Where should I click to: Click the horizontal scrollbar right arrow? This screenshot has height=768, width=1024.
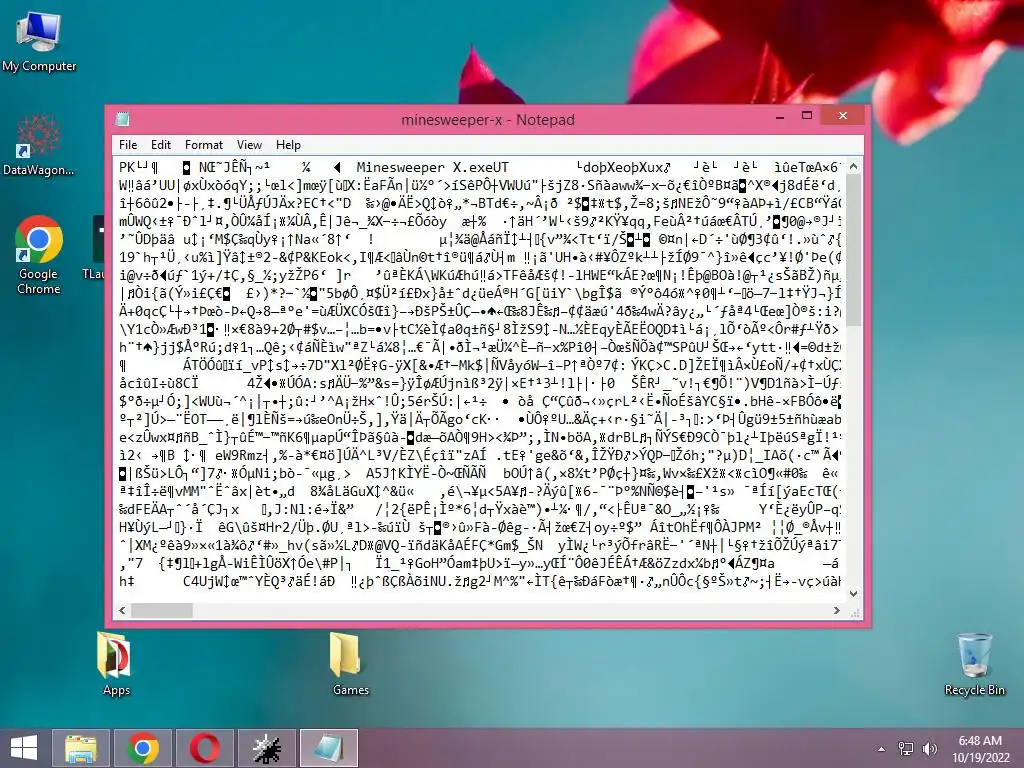tap(837, 610)
